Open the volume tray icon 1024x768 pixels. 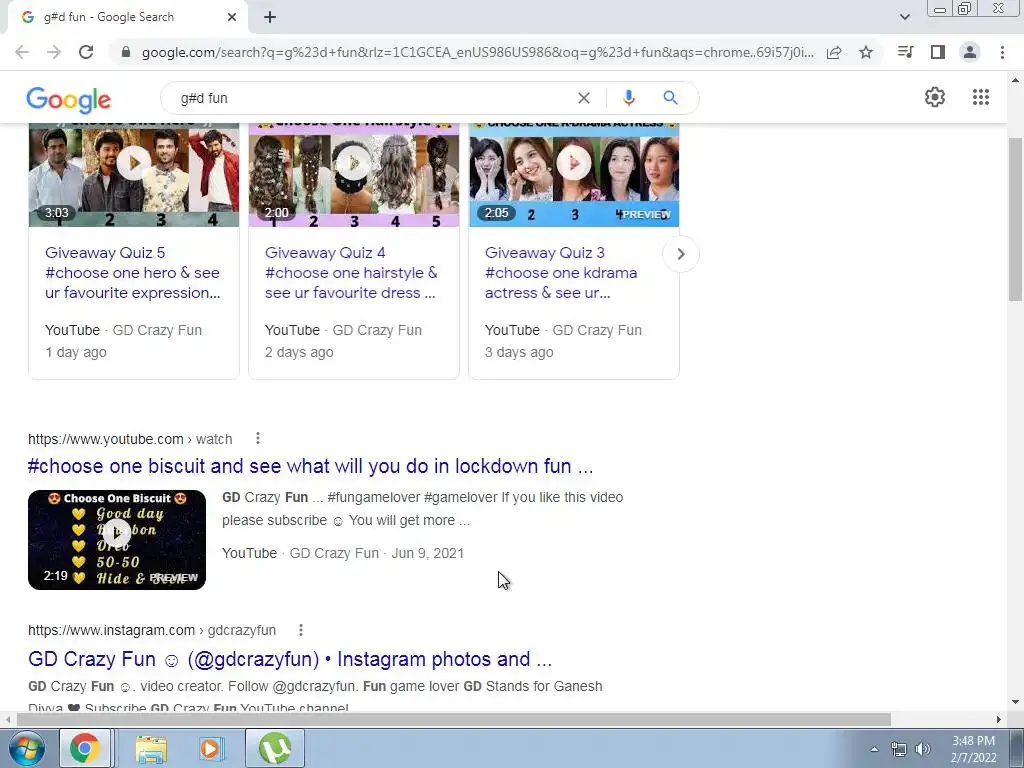click(923, 749)
